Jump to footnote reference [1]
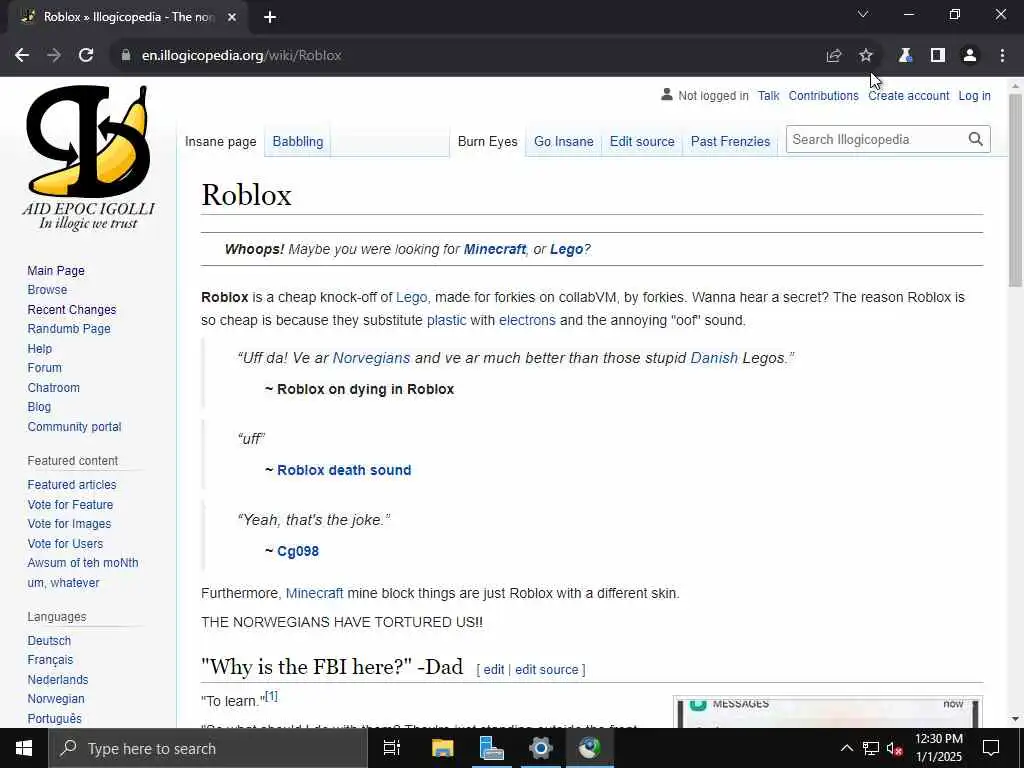This screenshot has width=1024, height=768. click(271, 697)
